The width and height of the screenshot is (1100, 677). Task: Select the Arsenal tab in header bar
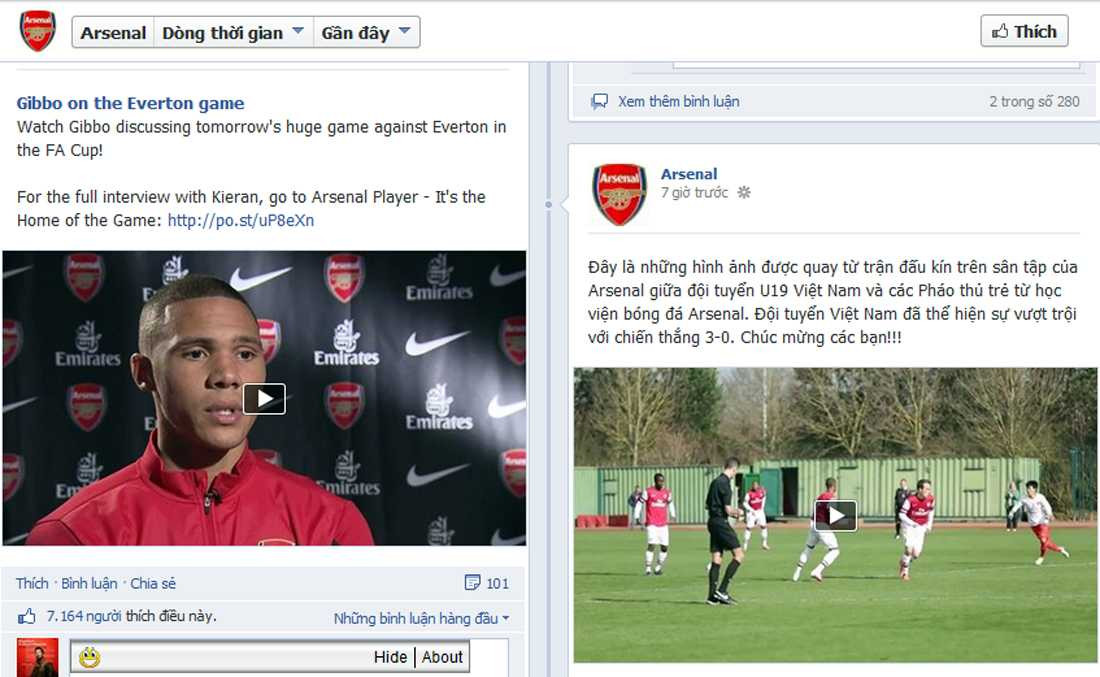pyautogui.click(x=113, y=32)
